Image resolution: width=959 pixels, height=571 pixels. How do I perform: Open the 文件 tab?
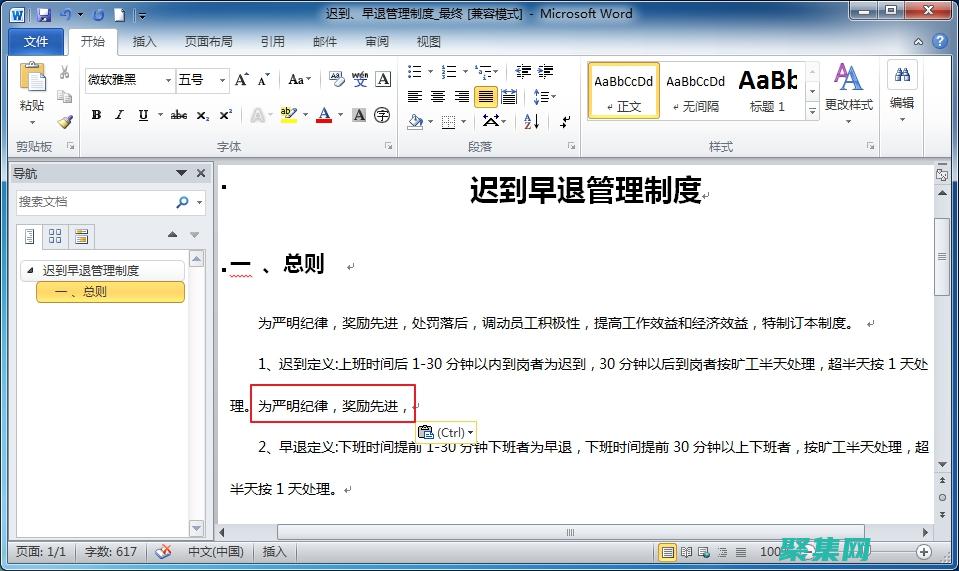(36, 42)
